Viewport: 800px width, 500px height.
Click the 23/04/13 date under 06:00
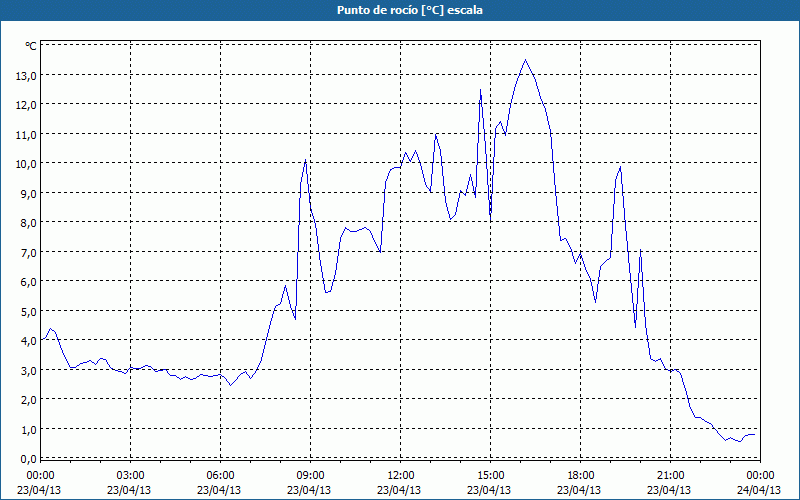click(x=219, y=490)
